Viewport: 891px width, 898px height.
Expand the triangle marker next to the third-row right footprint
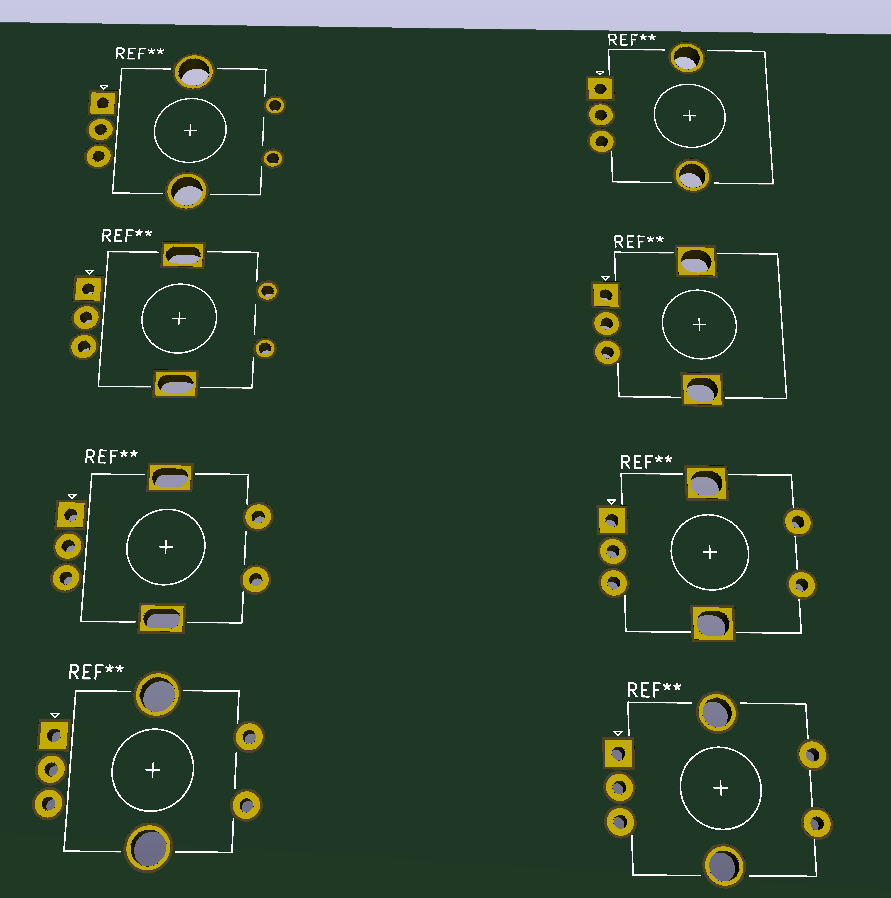click(611, 503)
